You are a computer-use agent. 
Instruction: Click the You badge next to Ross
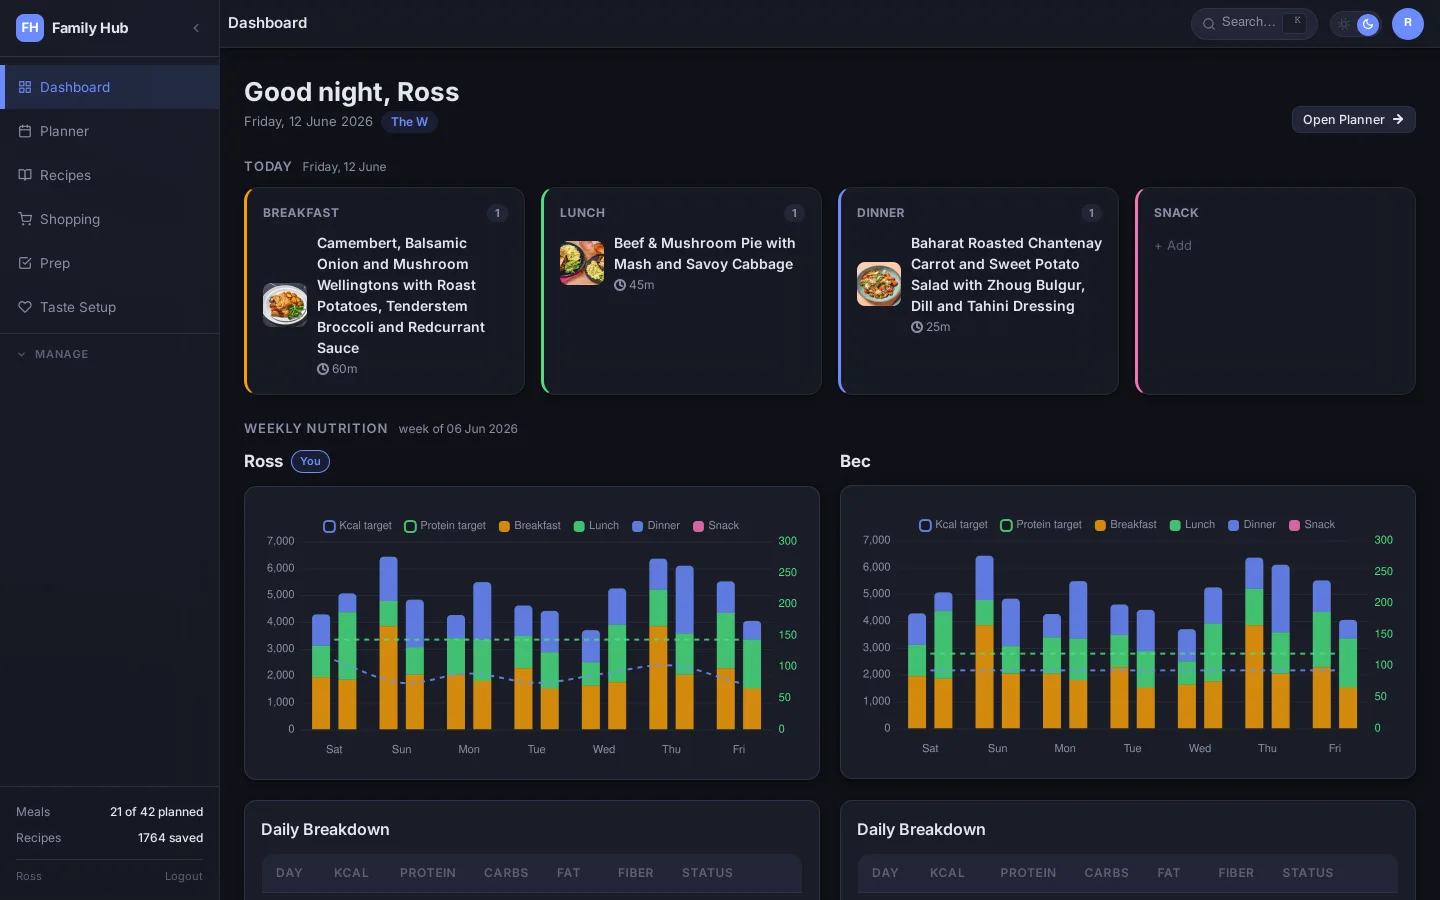coord(310,461)
